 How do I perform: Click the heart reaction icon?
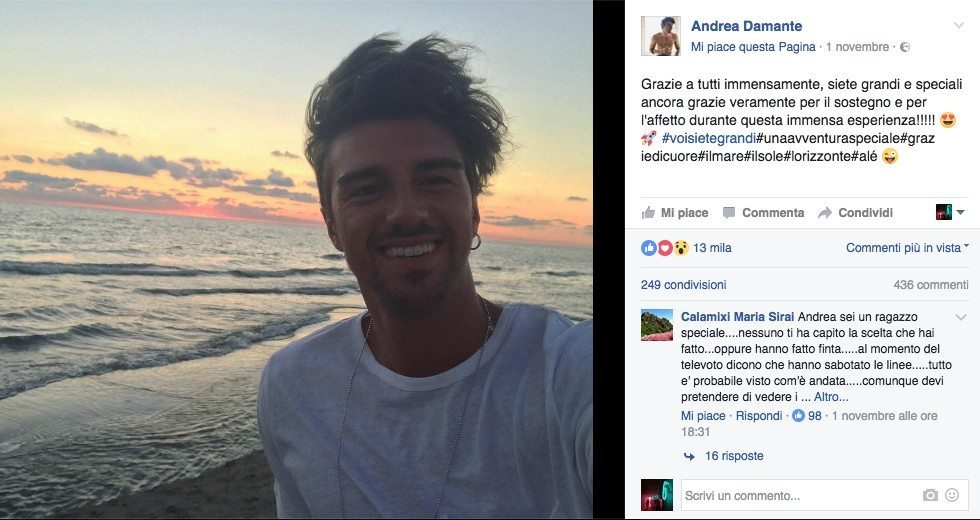pyautogui.click(x=665, y=248)
